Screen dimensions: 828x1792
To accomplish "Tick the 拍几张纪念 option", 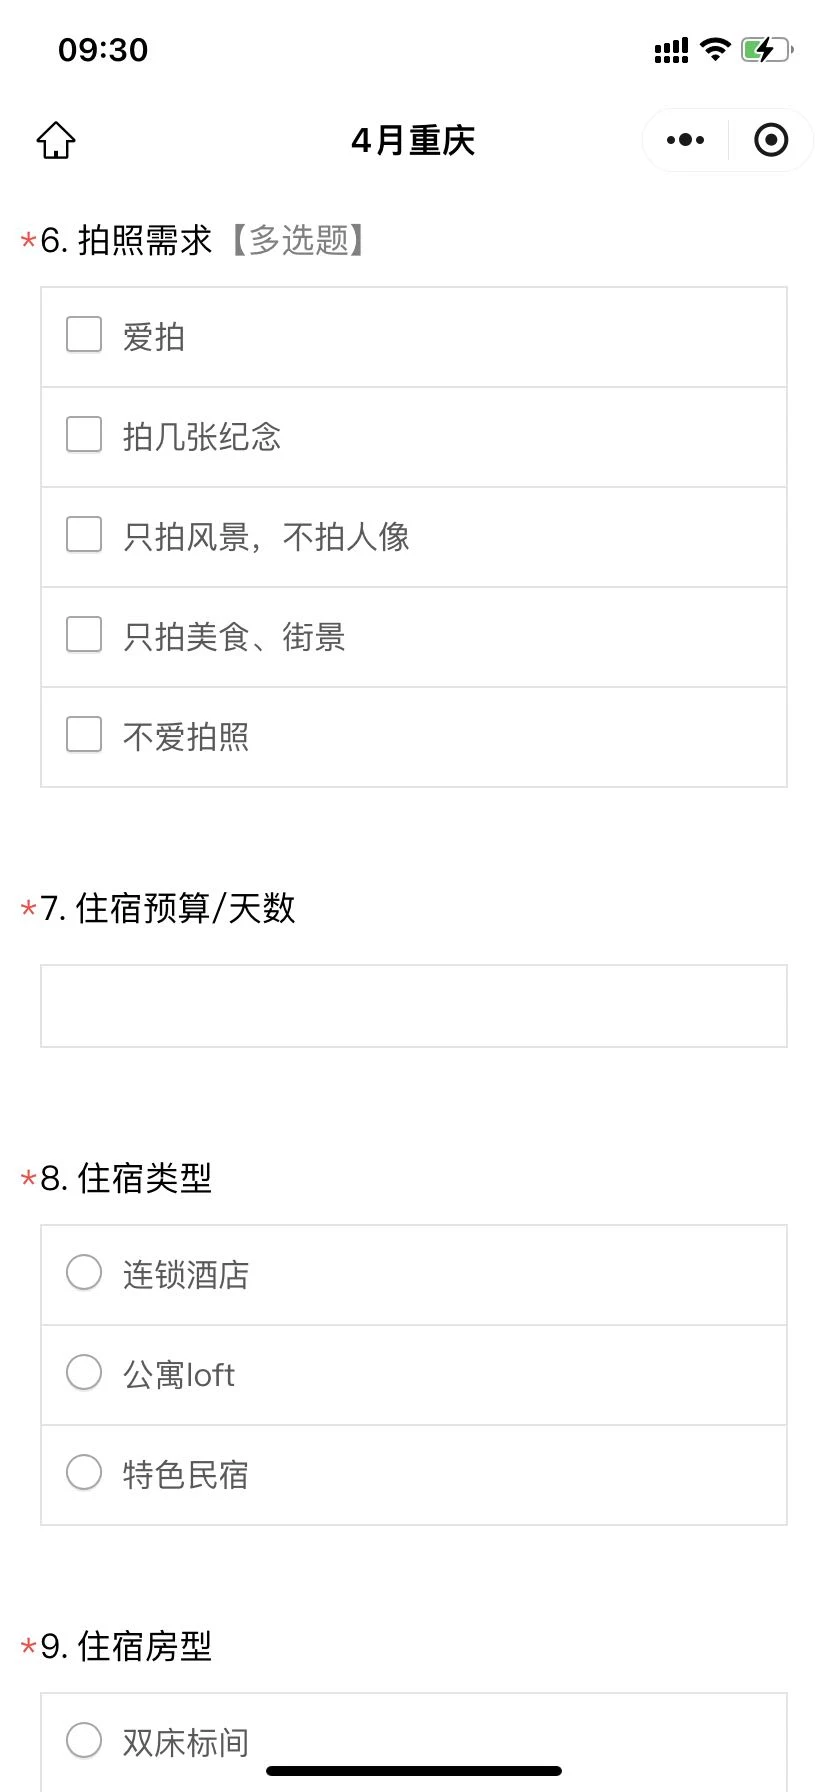I will click(x=84, y=435).
